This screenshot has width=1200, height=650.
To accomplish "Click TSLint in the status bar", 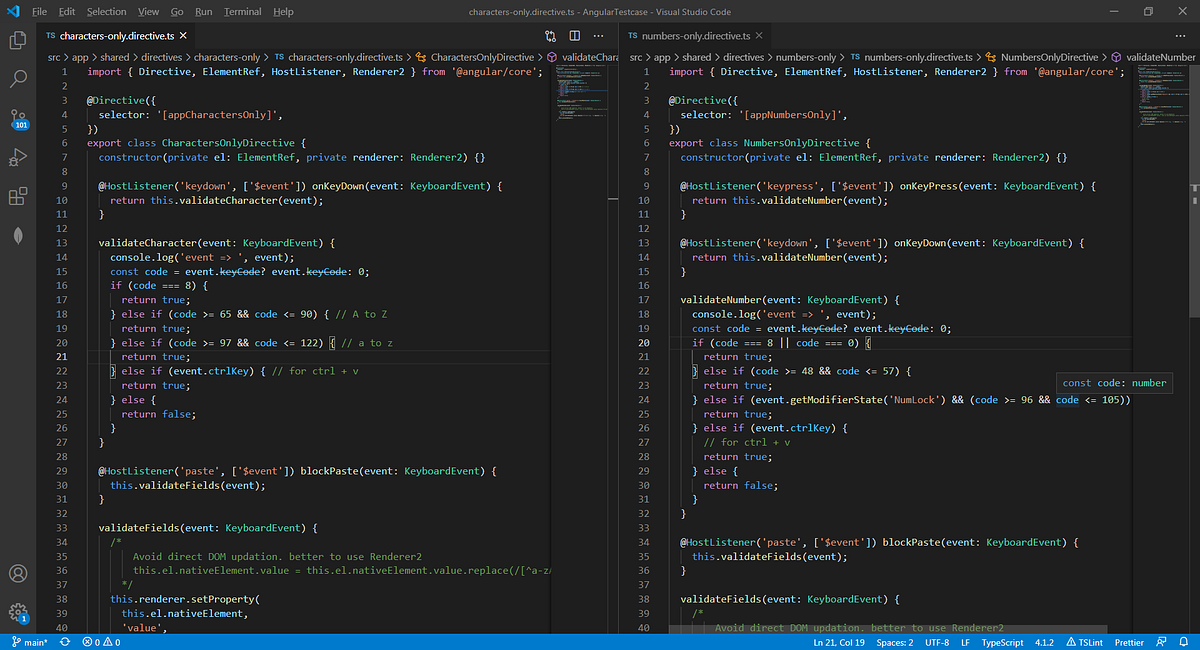I will click(x=1086, y=642).
